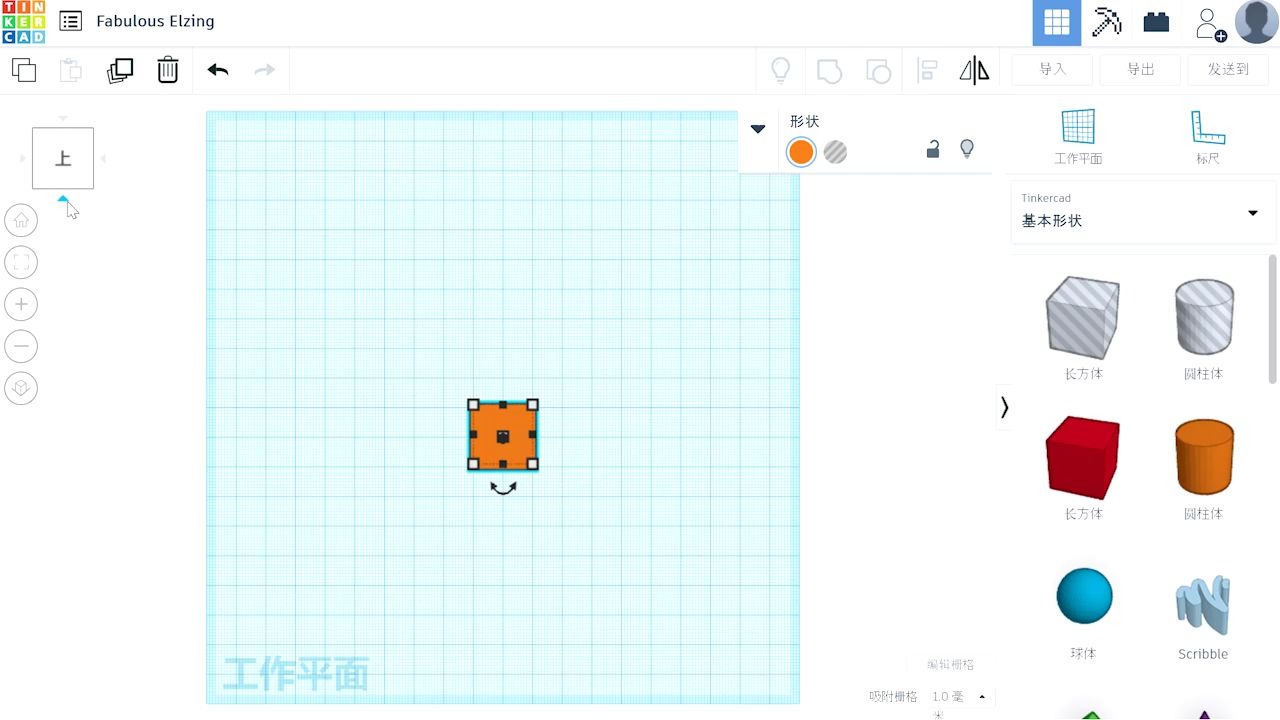Image resolution: width=1280 pixels, height=720 pixels.
Task: Toggle the perspective view icon on left sidebar
Action: tap(21, 388)
